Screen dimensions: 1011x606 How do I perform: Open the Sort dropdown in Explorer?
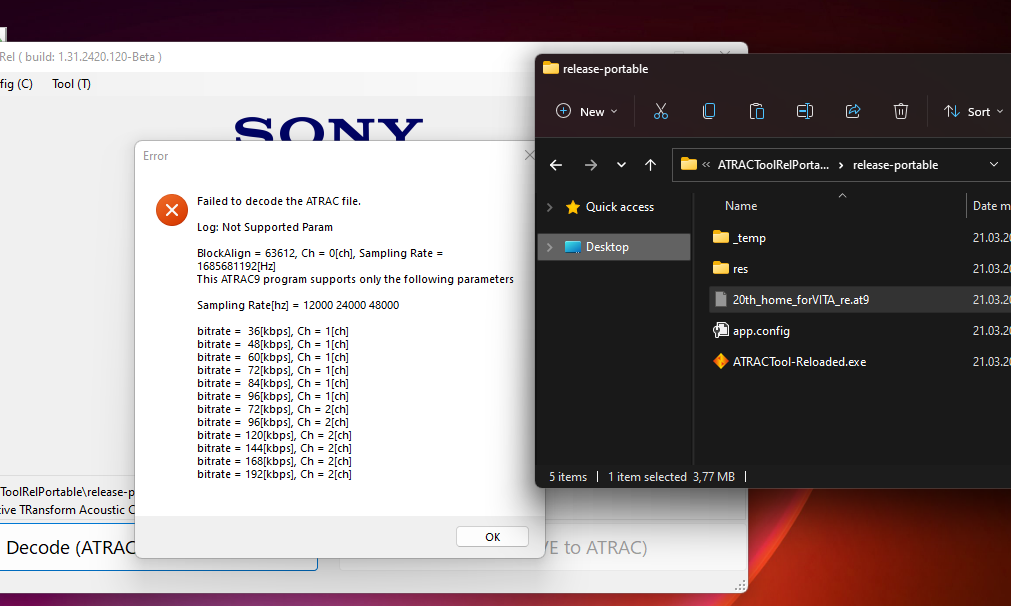click(973, 112)
